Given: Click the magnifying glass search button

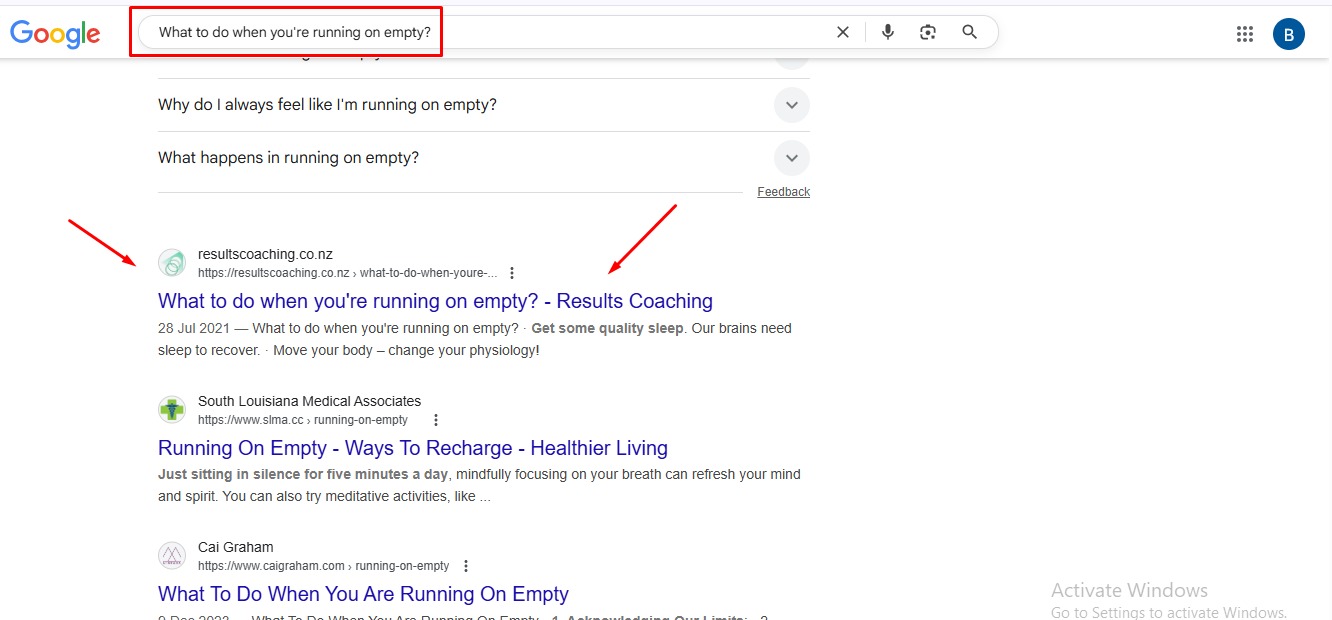Looking at the screenshot, I should [x=969, y=32].
